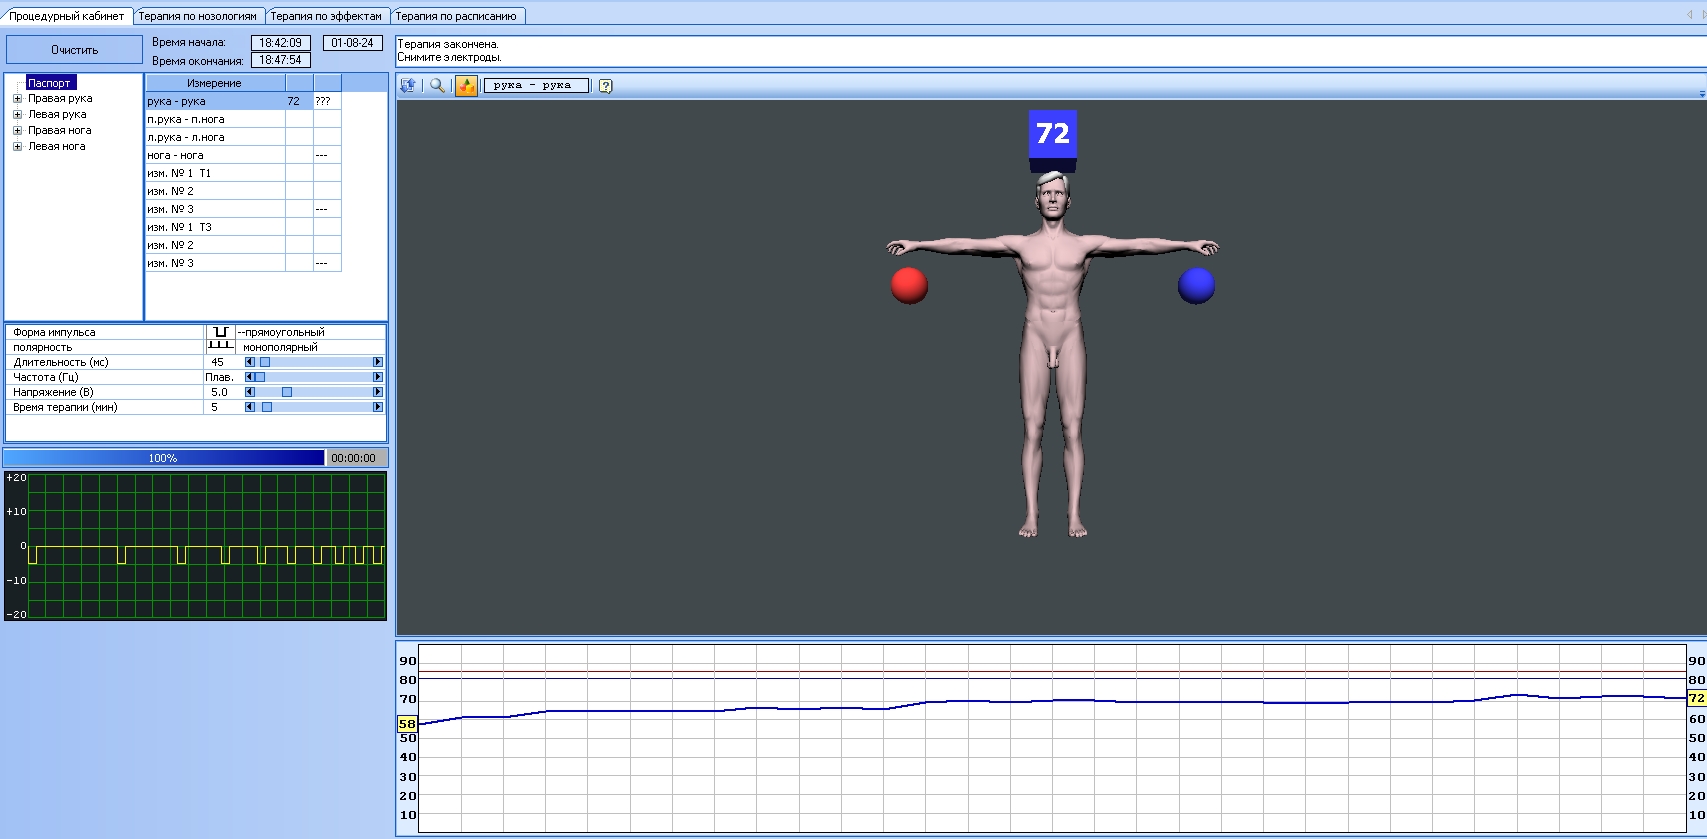Click the 100% therapy progress bar
The height and width of the screenshot is (839, 1707).
[x=164, y=458]
